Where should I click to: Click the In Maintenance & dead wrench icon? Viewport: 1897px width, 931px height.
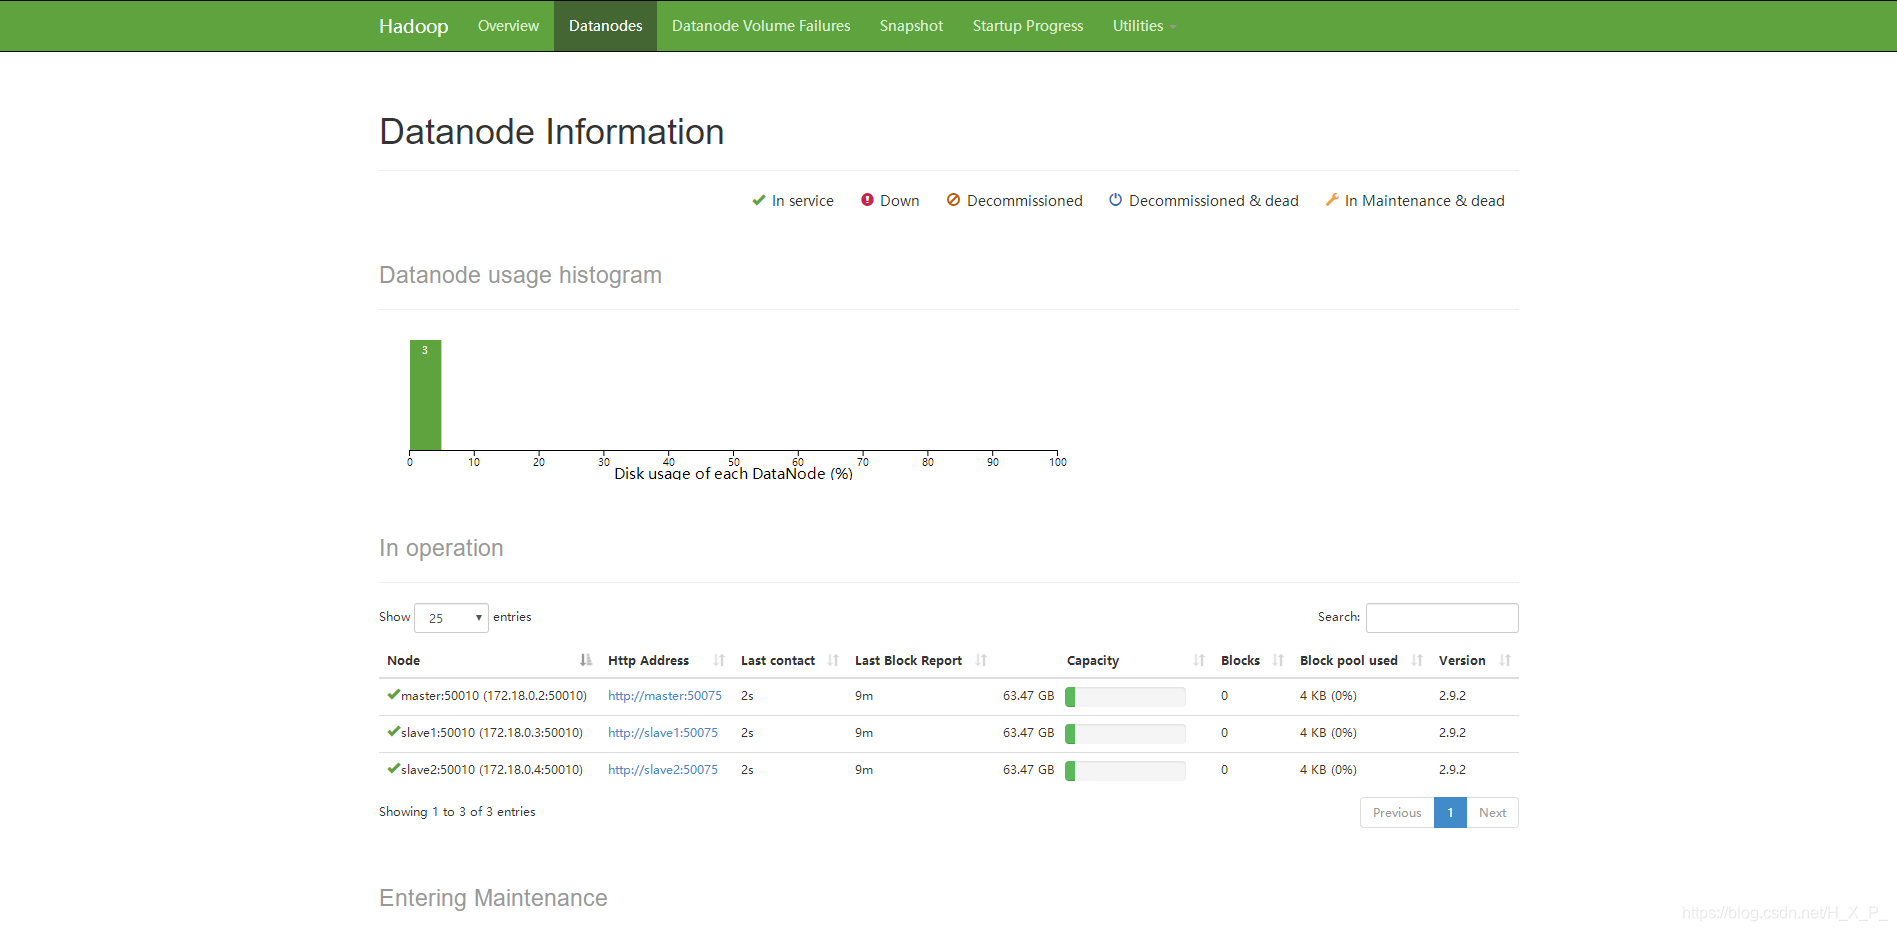[x=1332, y=200]
